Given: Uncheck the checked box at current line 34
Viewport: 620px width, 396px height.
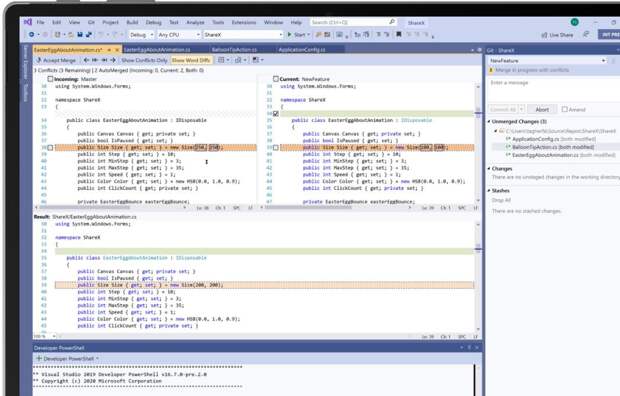Looking at the screenshot, I should click(x=276, y=114).
